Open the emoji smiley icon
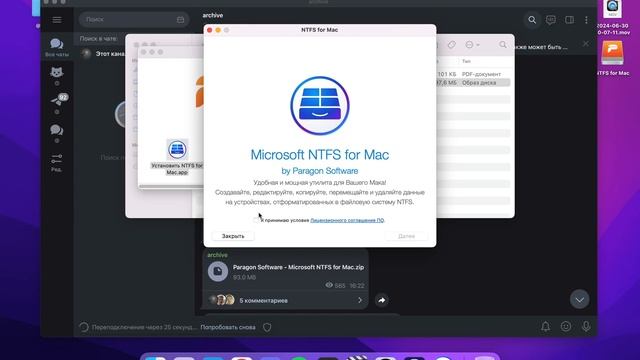640x360 pixels. 566,326
